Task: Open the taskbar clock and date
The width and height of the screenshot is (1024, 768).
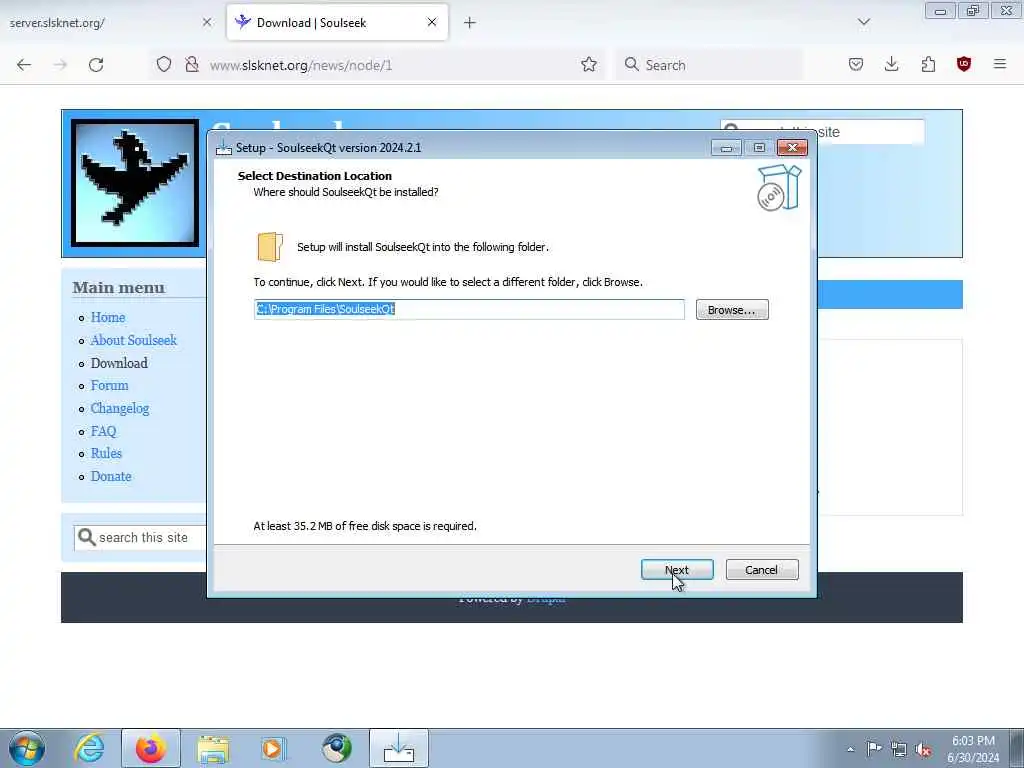Action: point(973,749)
